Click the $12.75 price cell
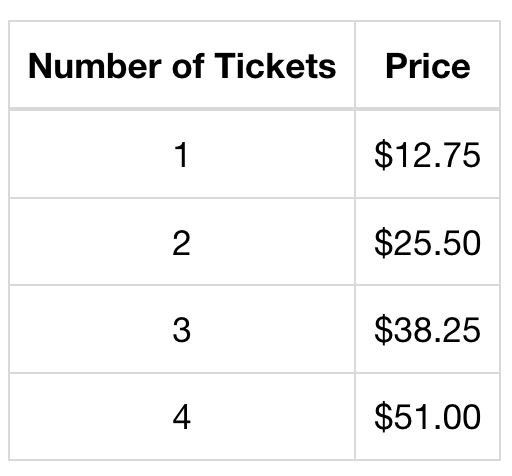 pyautogui.click(x=428, y=155)
